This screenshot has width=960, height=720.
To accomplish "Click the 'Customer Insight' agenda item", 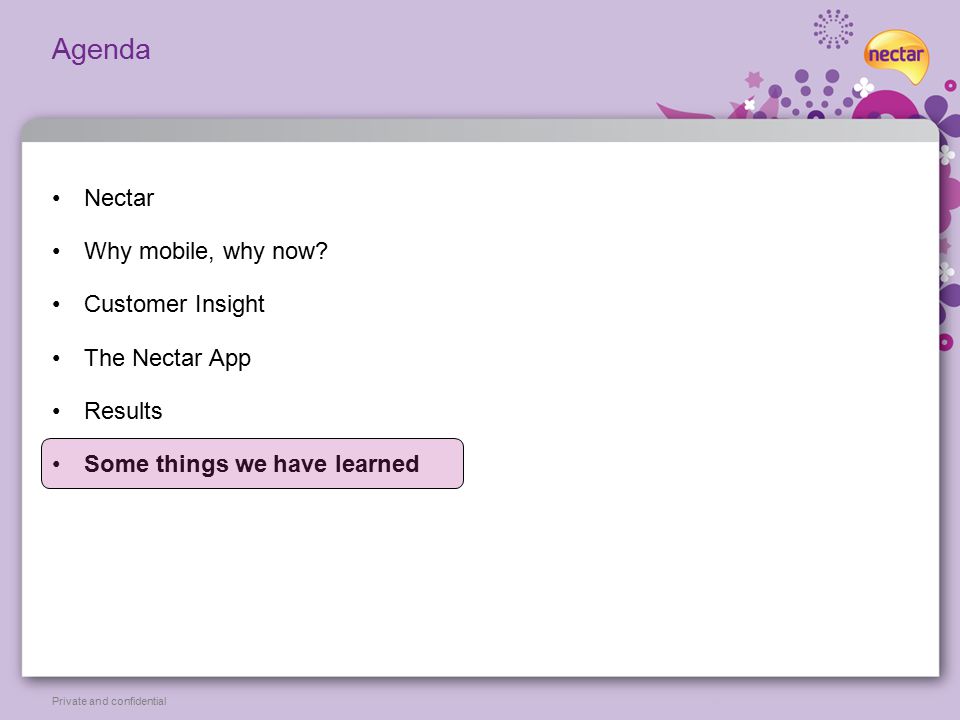I will (174, 304).
